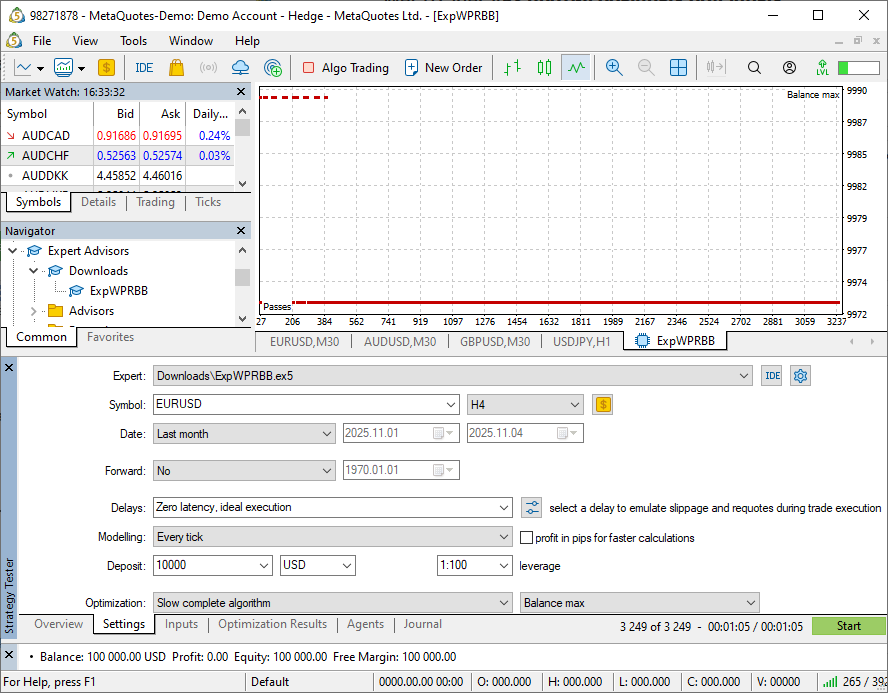This screenshot has width=888, height=693.
Task: Open the Deposit amount dropdown
Action: tap(263, 566)
